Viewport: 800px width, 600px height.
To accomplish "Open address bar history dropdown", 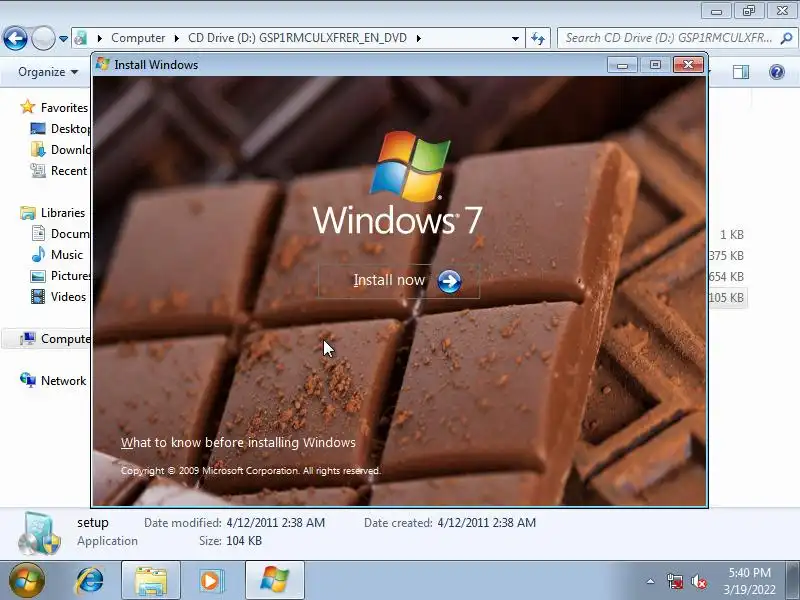I will (x=515, y=39).
